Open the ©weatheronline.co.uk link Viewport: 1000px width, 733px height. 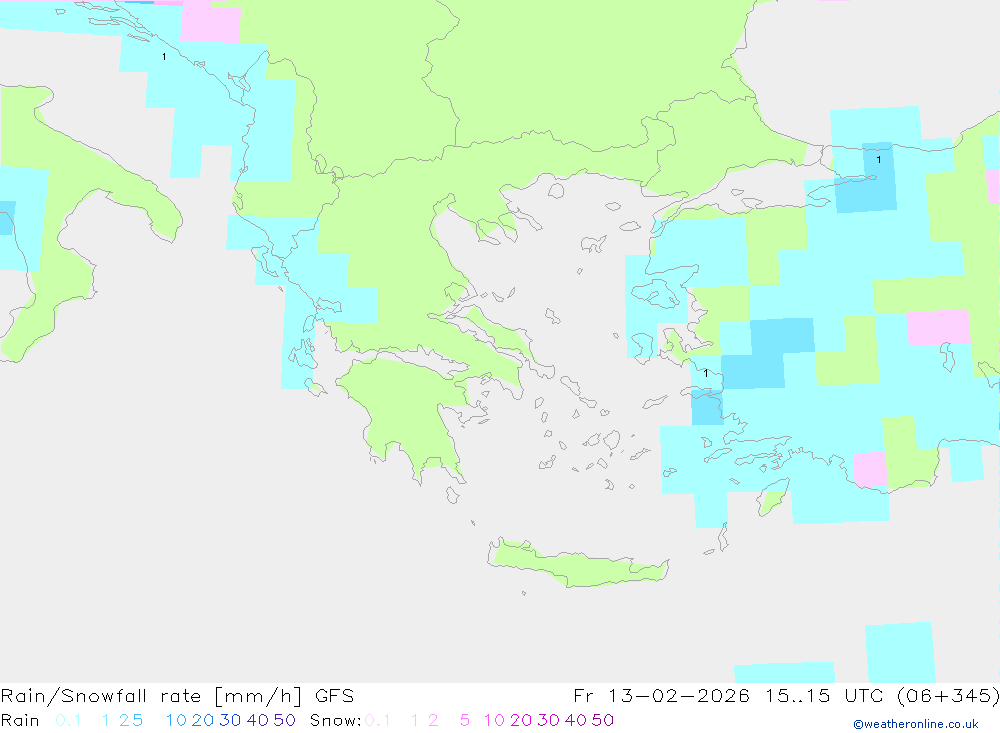pos(916,724)
